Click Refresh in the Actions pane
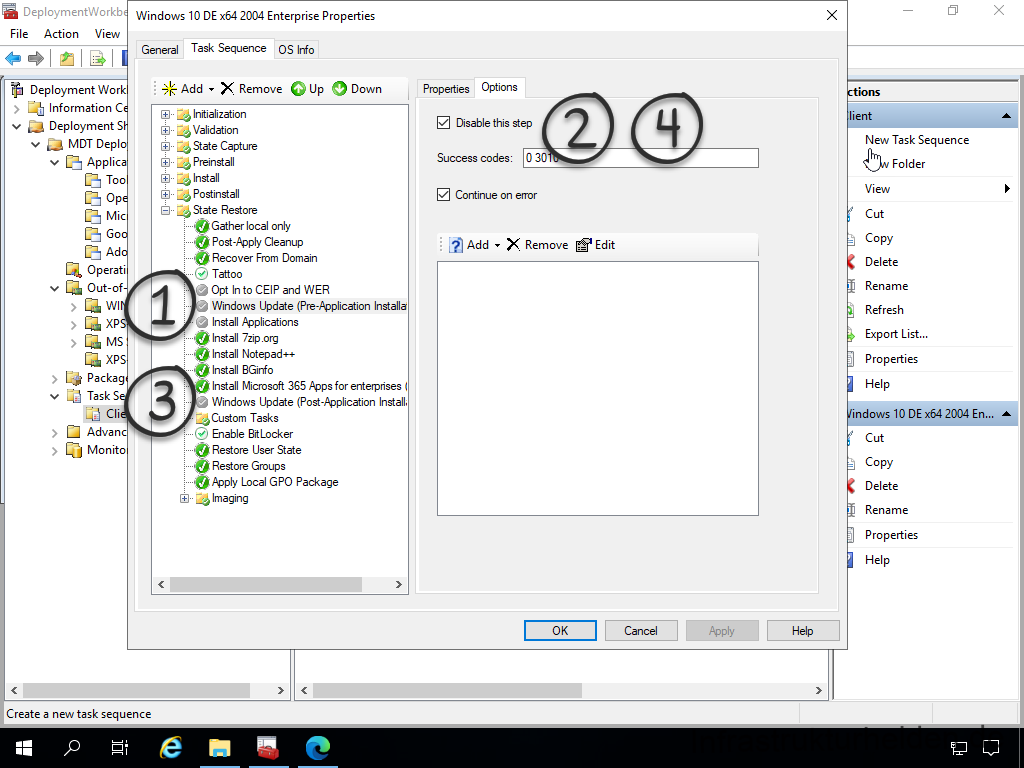This screenshot has height=768, width=1024. click(x=884, y=310)
